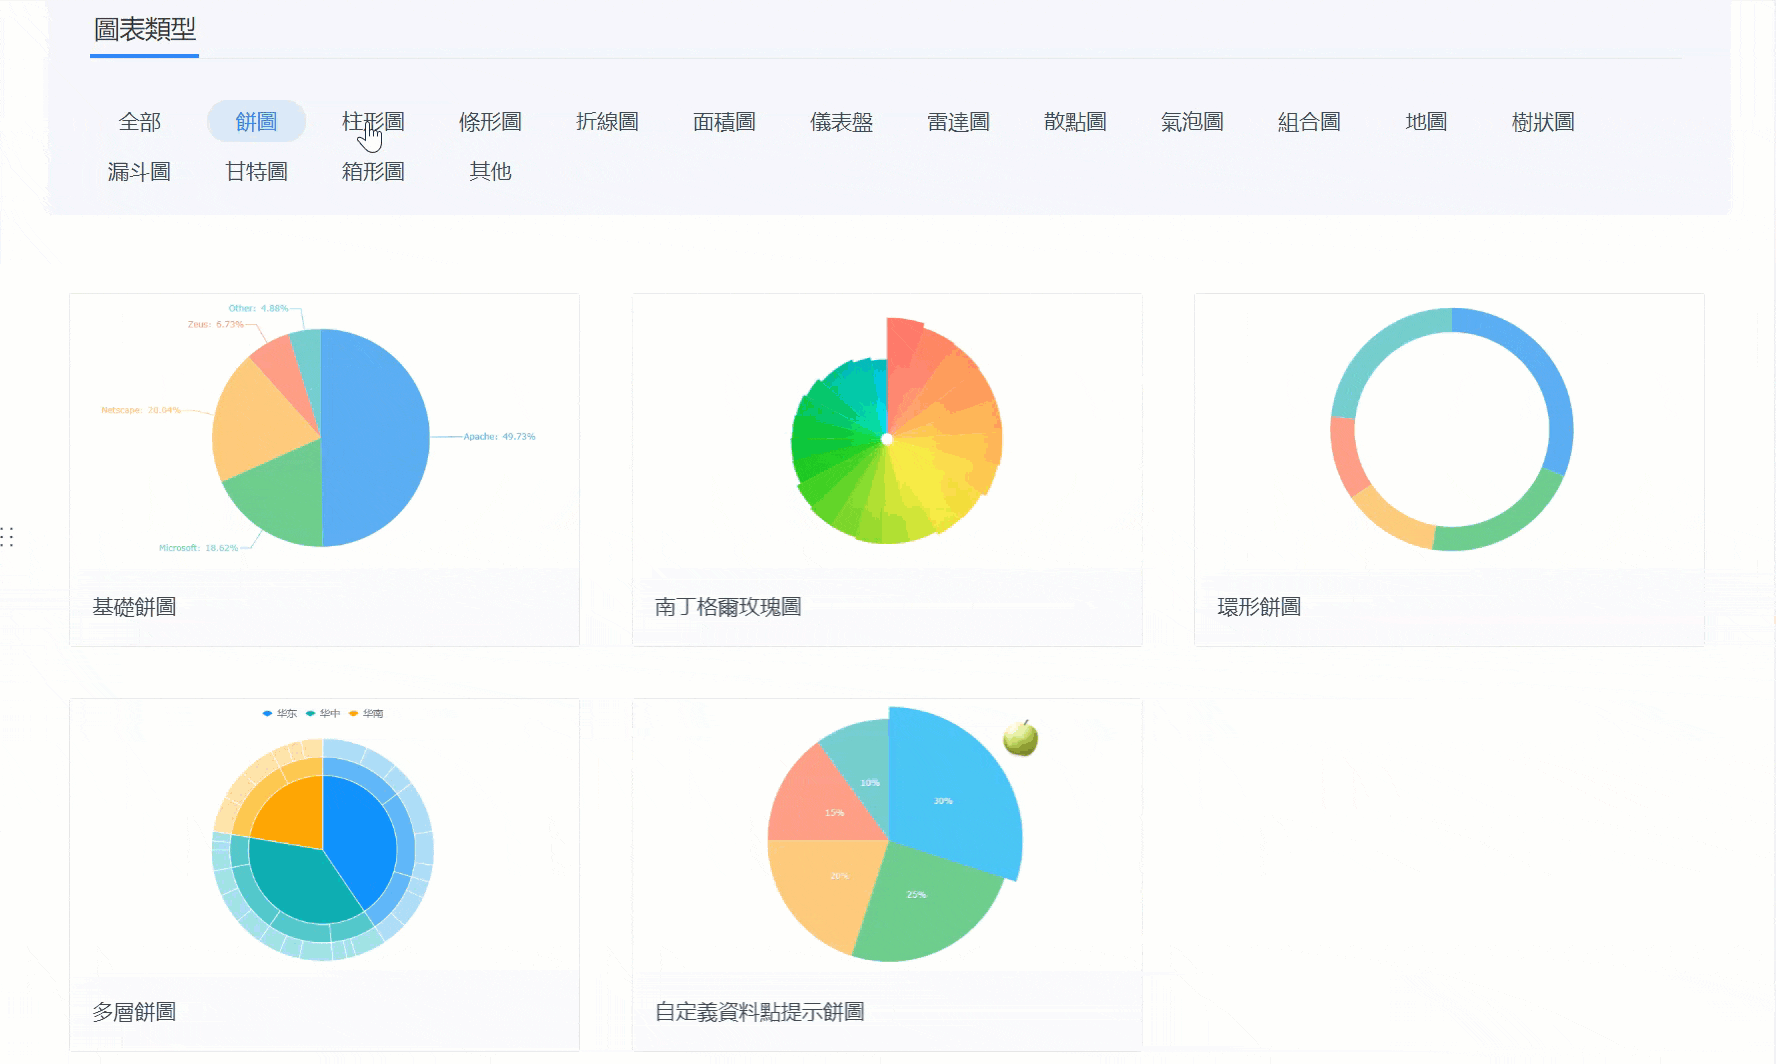Switch to the 地圖 category
This screenshot has width=1776, height=1064.
(x=1425, y=121)
